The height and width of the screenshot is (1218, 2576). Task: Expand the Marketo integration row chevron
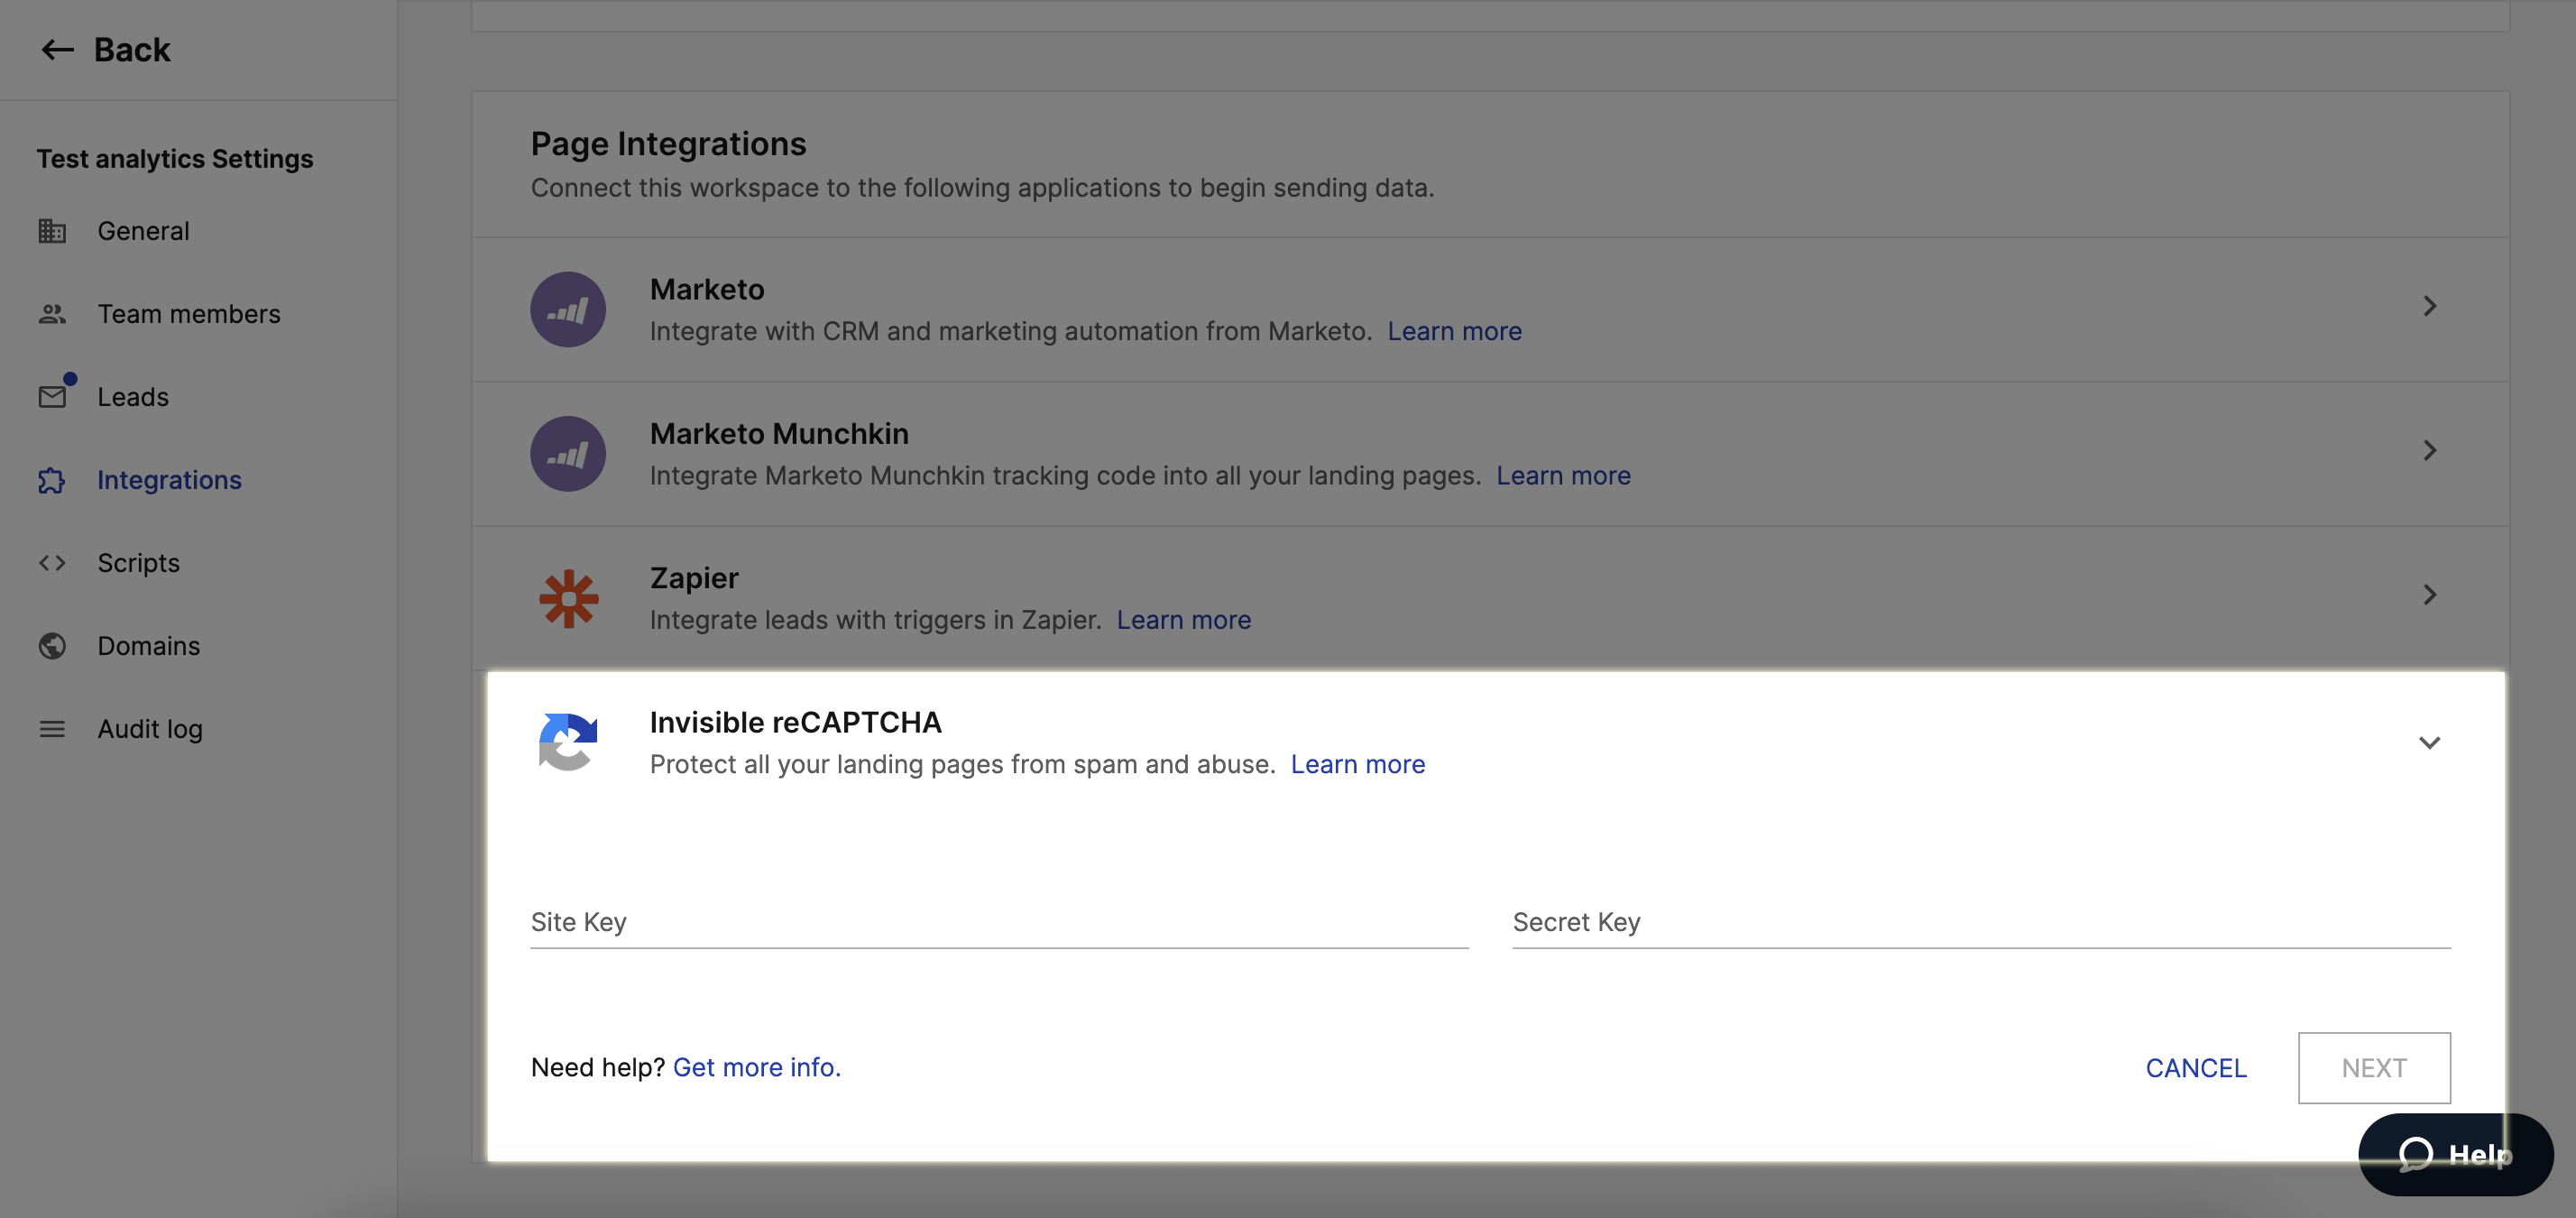[2430, 306]
